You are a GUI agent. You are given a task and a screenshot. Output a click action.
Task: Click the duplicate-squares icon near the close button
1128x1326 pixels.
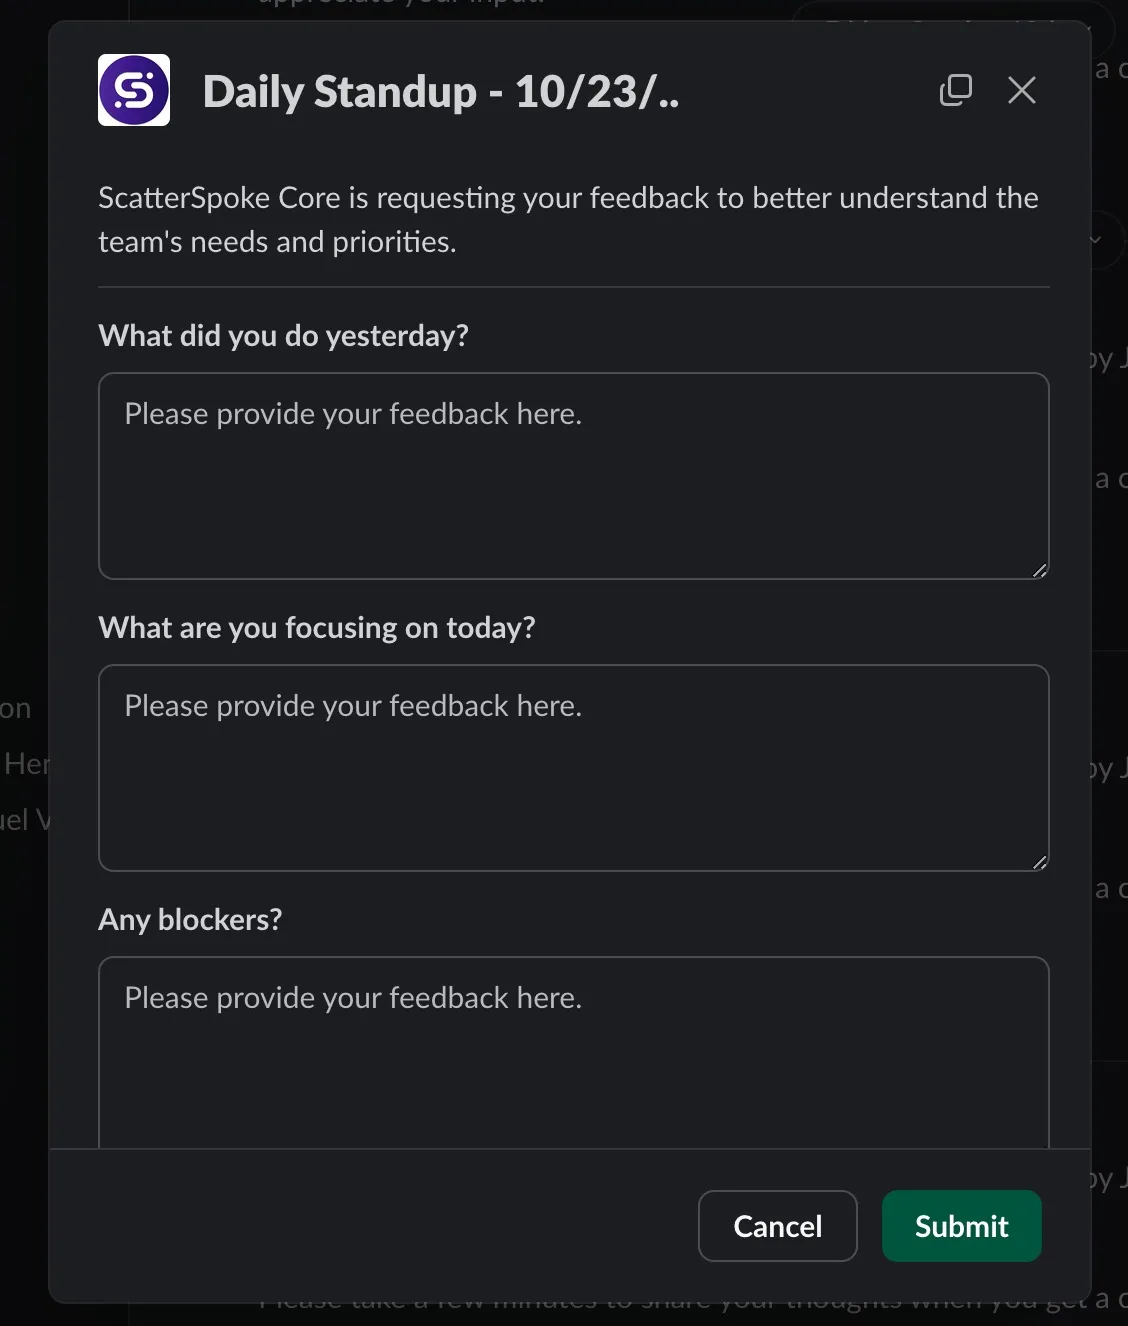tap(955, 90)
